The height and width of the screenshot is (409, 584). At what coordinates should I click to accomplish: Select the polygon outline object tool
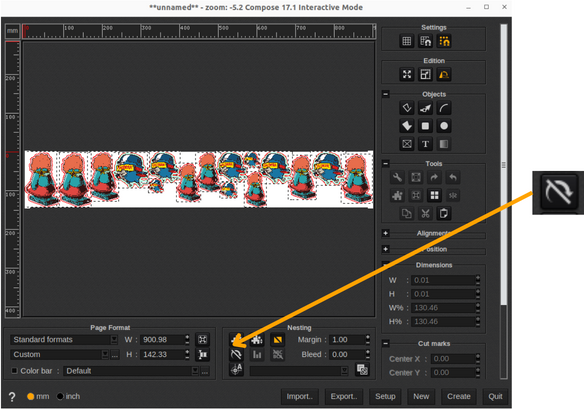[407, 108]
